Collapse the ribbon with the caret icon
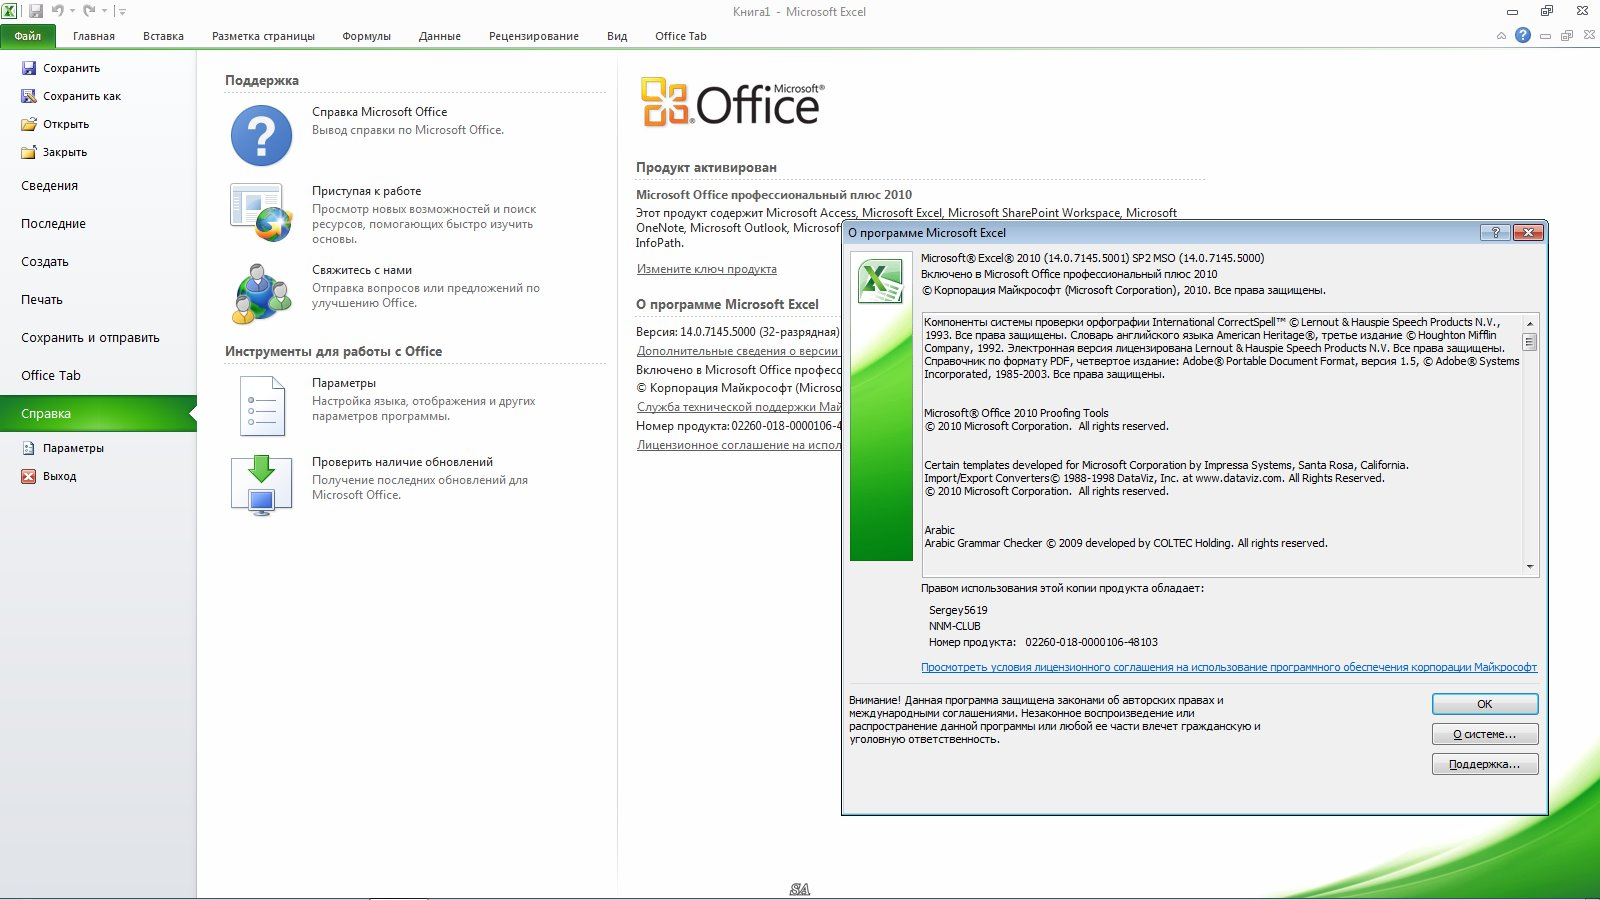This screenshot has height=900, width=1600. 1501,36
